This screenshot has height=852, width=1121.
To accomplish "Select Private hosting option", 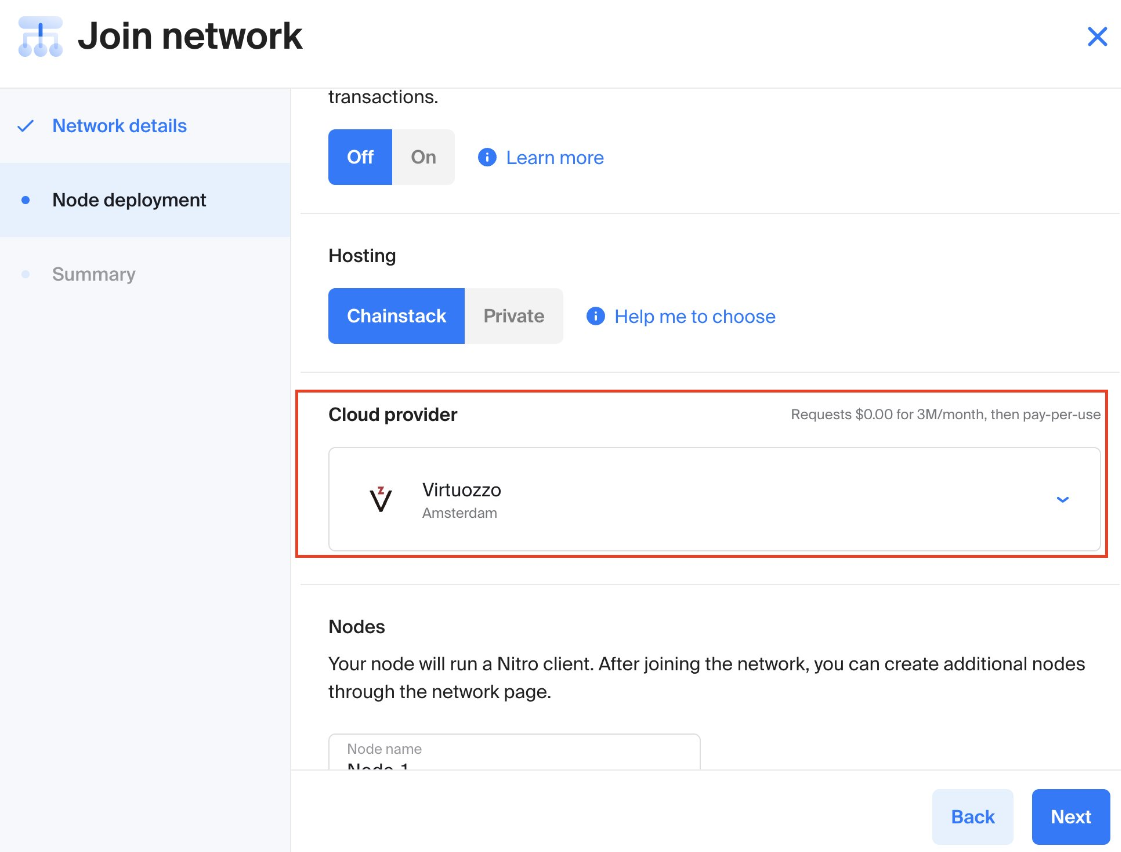I will [514, 316].
